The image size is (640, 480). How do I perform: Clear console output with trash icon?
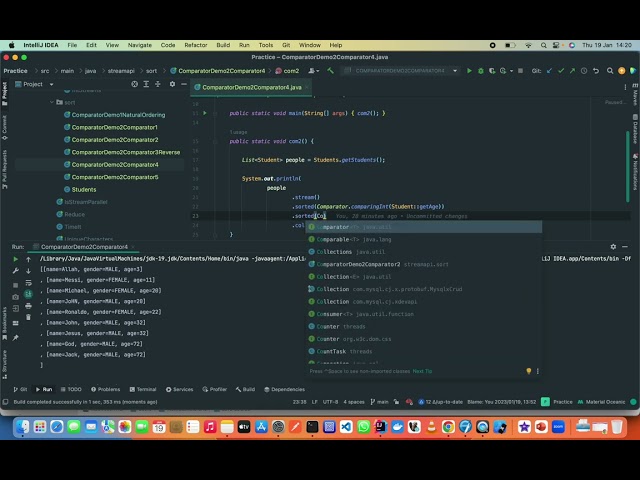(x=28, y=317)
